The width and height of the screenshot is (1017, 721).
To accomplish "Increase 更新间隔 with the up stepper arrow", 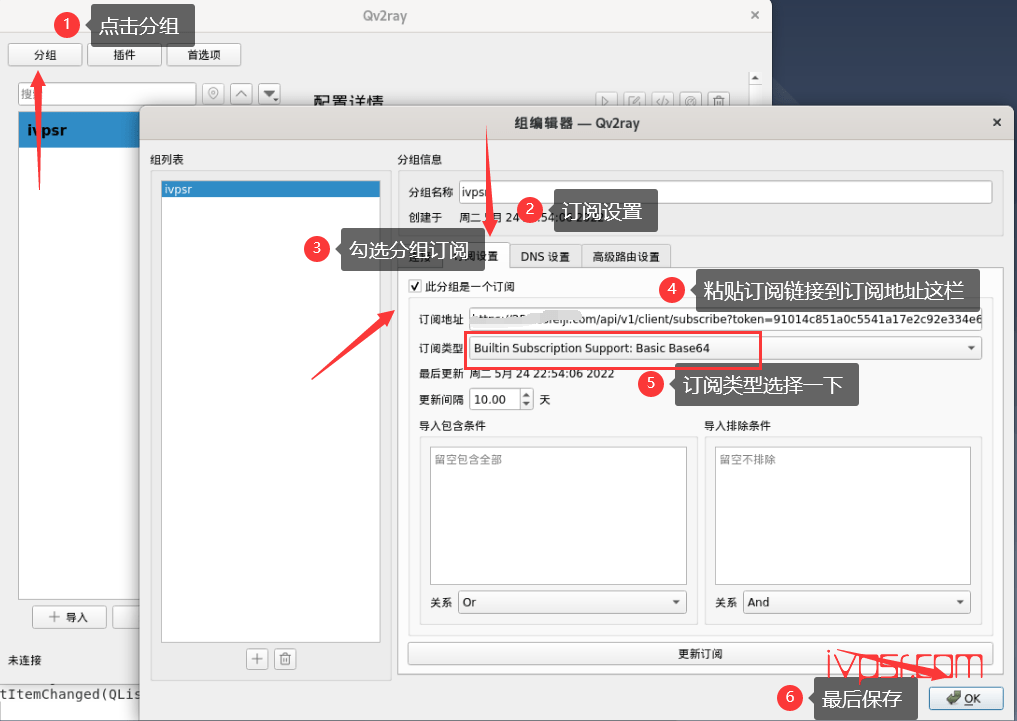I will (527, 394).
